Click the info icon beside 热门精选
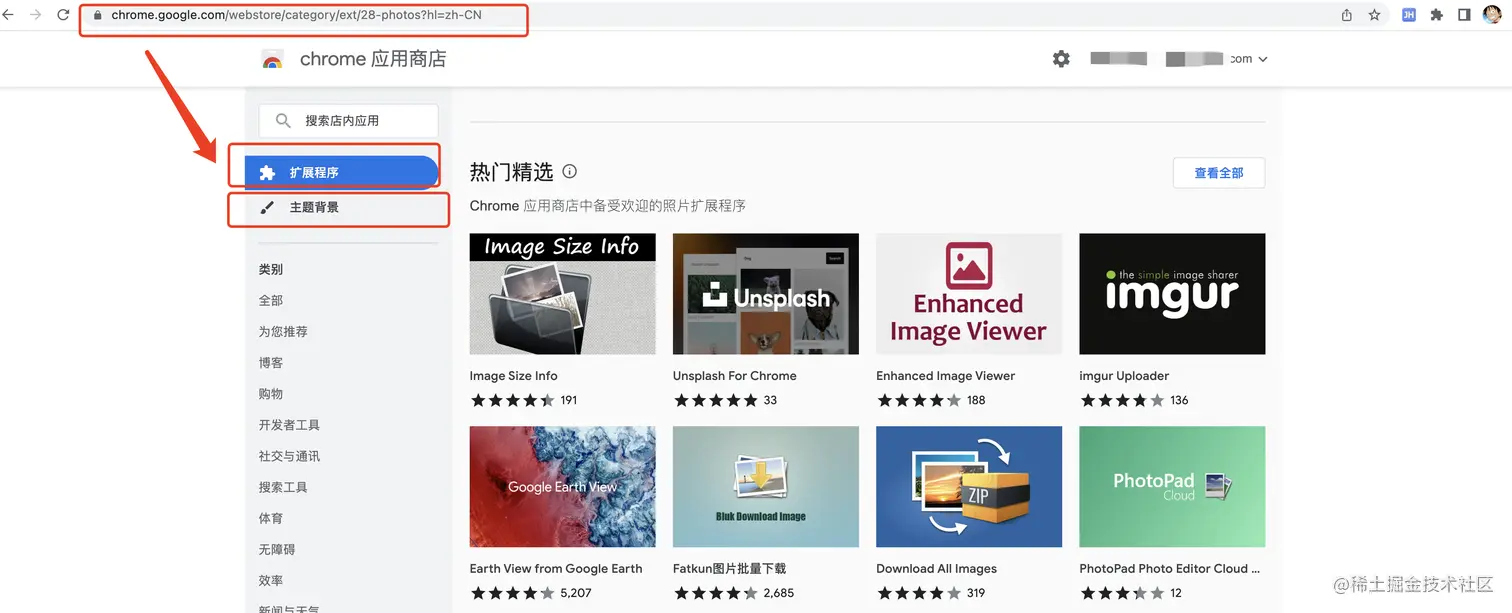This screenshot has width=1512, height=613. tap(570, 171)
